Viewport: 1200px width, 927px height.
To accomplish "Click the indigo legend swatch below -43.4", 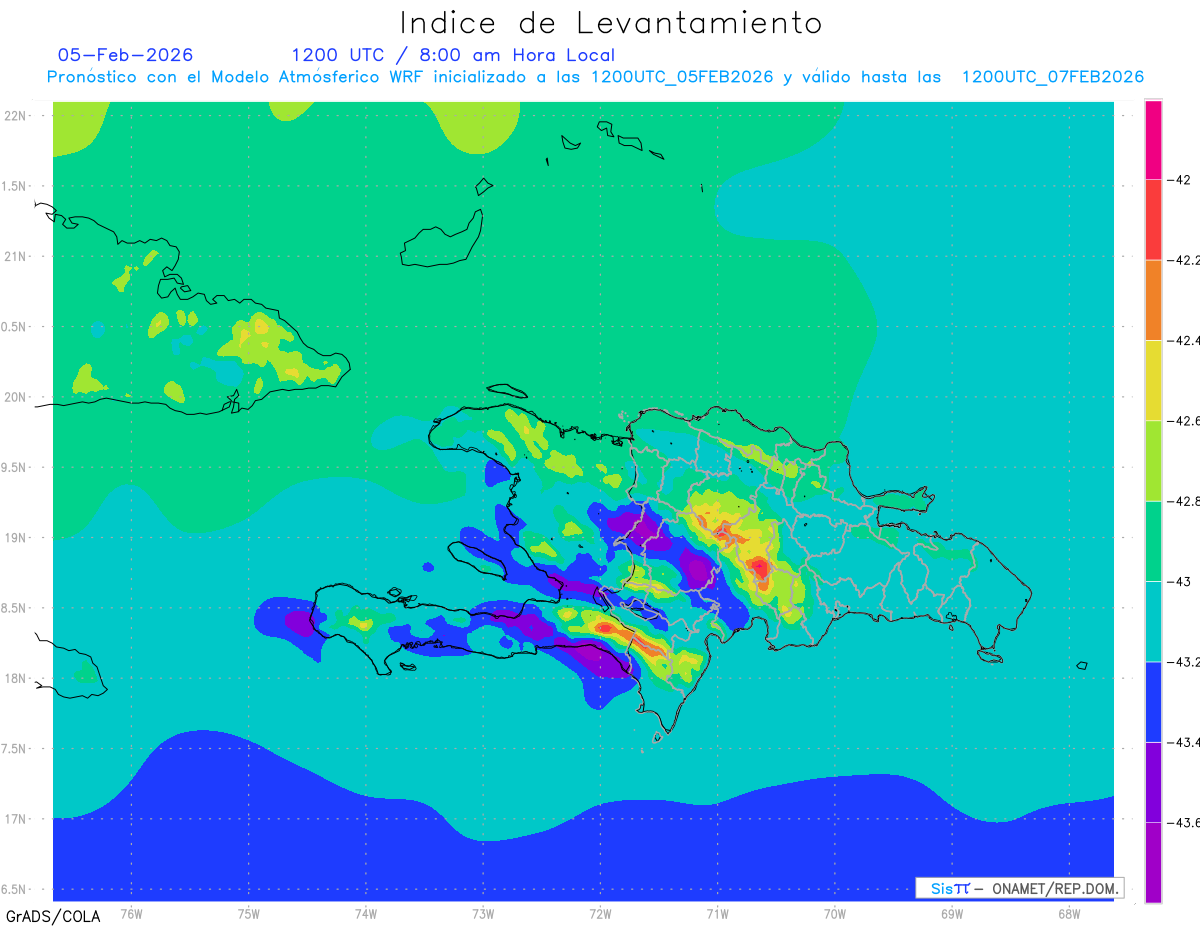I will 1153,782.
